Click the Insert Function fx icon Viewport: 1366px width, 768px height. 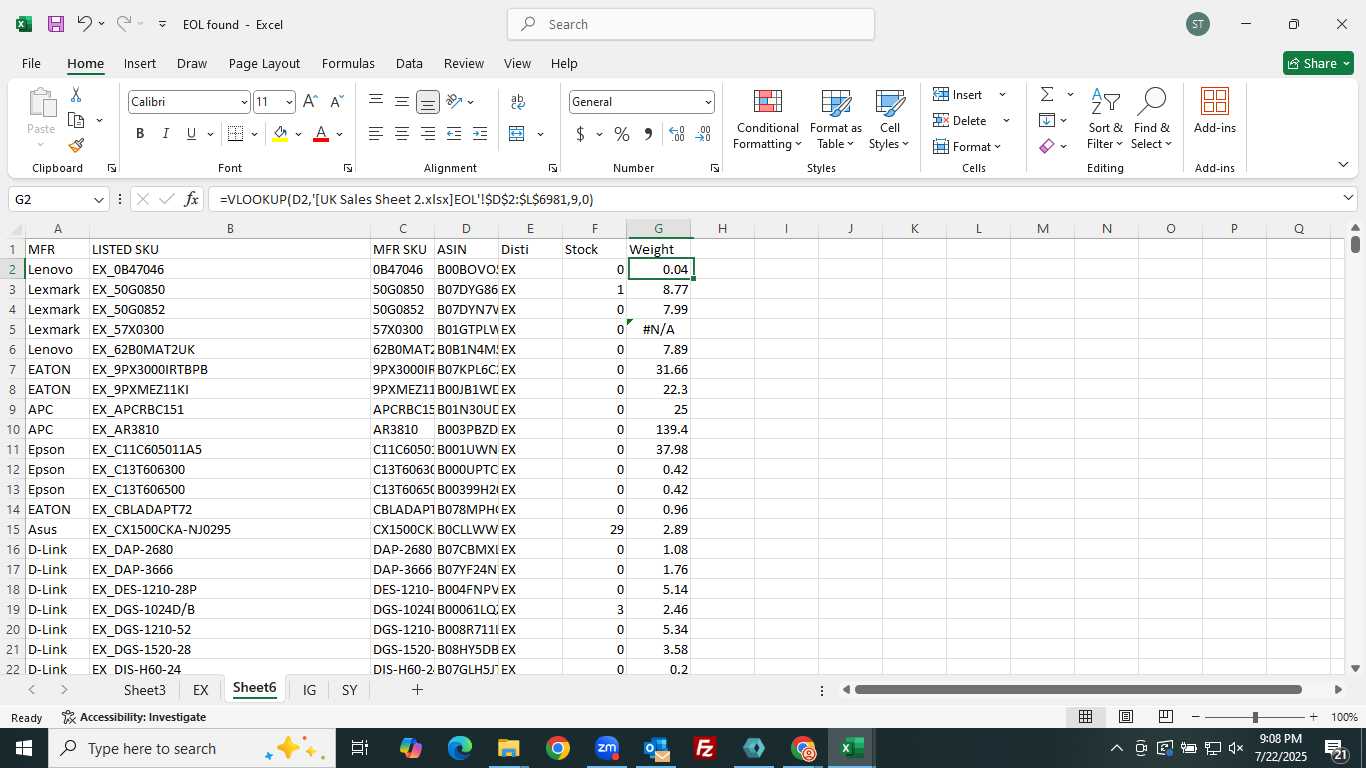click(x=192, y=199)
